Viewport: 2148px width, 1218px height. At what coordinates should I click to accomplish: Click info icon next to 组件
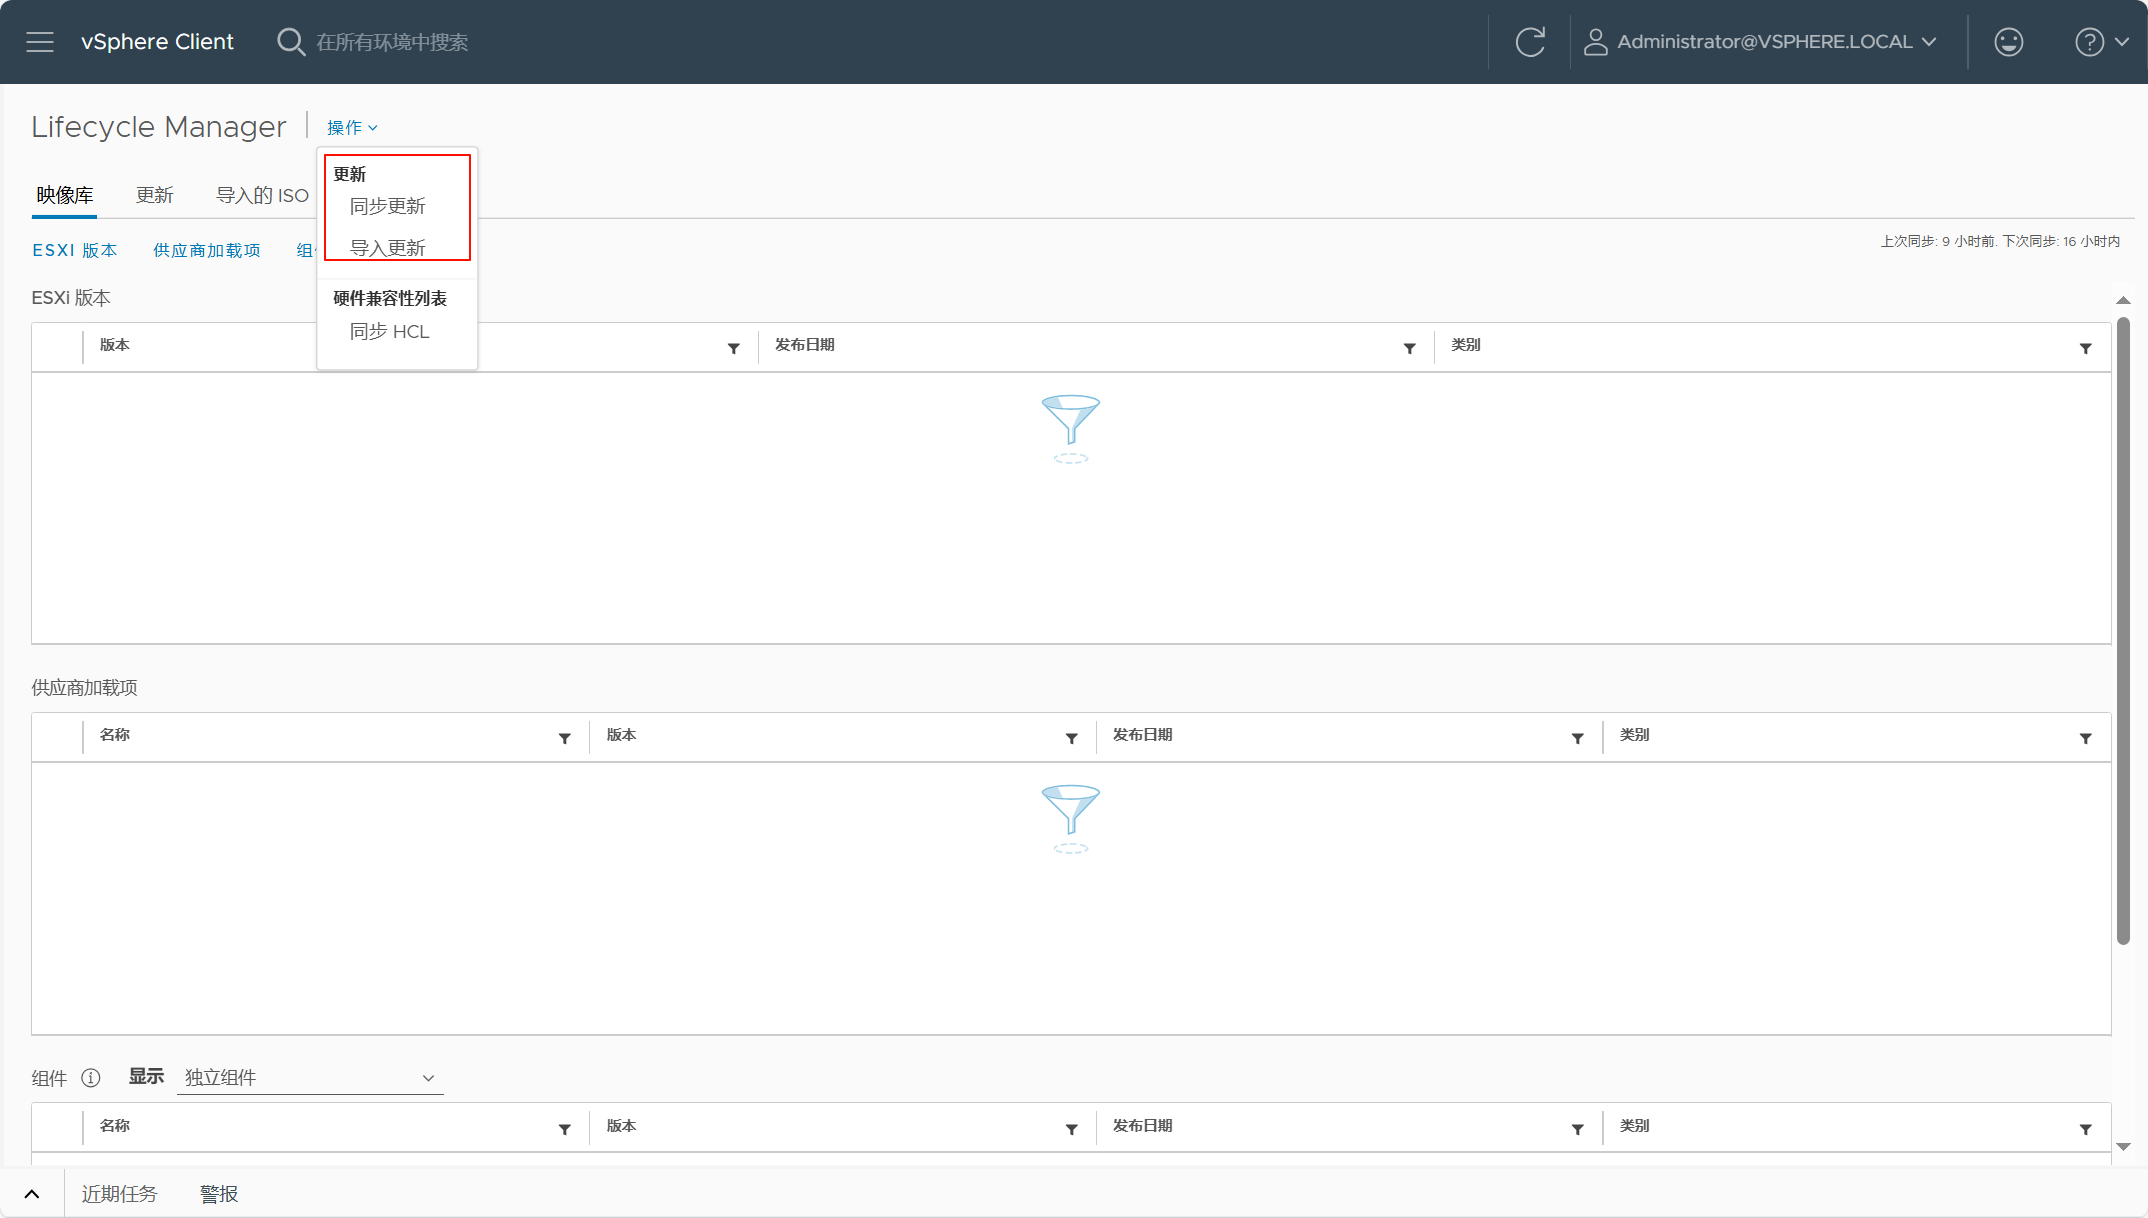point(91,1077)
